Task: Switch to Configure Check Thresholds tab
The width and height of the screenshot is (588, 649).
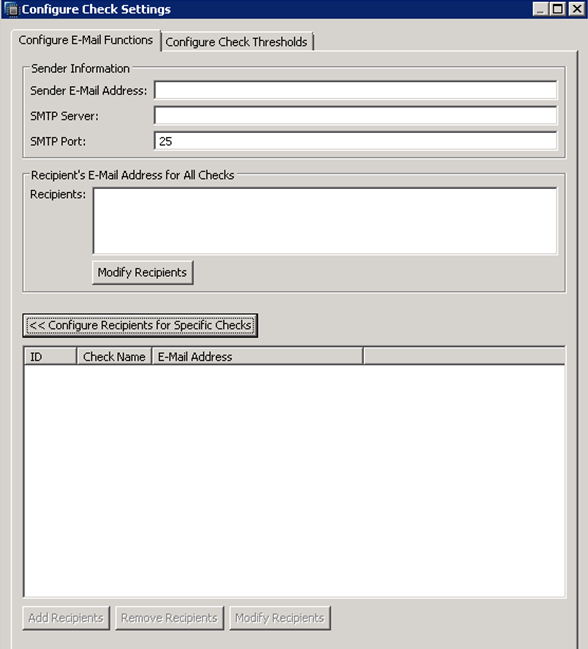Action: coord(237,42)
